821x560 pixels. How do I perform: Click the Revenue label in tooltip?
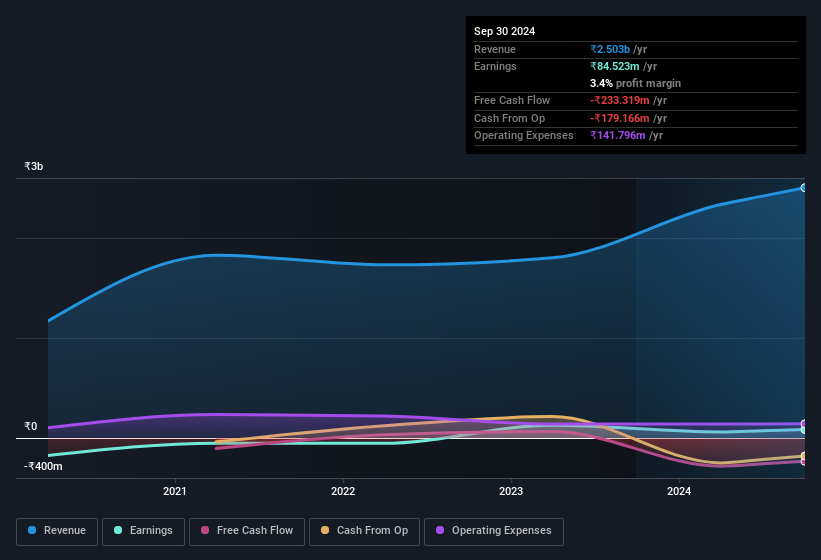[495, 49]
